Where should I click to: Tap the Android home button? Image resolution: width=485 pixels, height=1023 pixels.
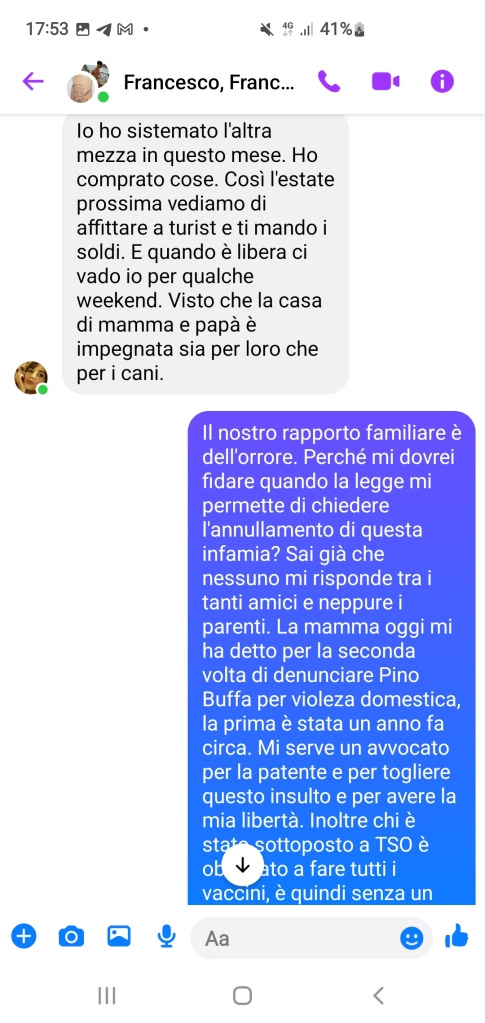pos(242,995)
